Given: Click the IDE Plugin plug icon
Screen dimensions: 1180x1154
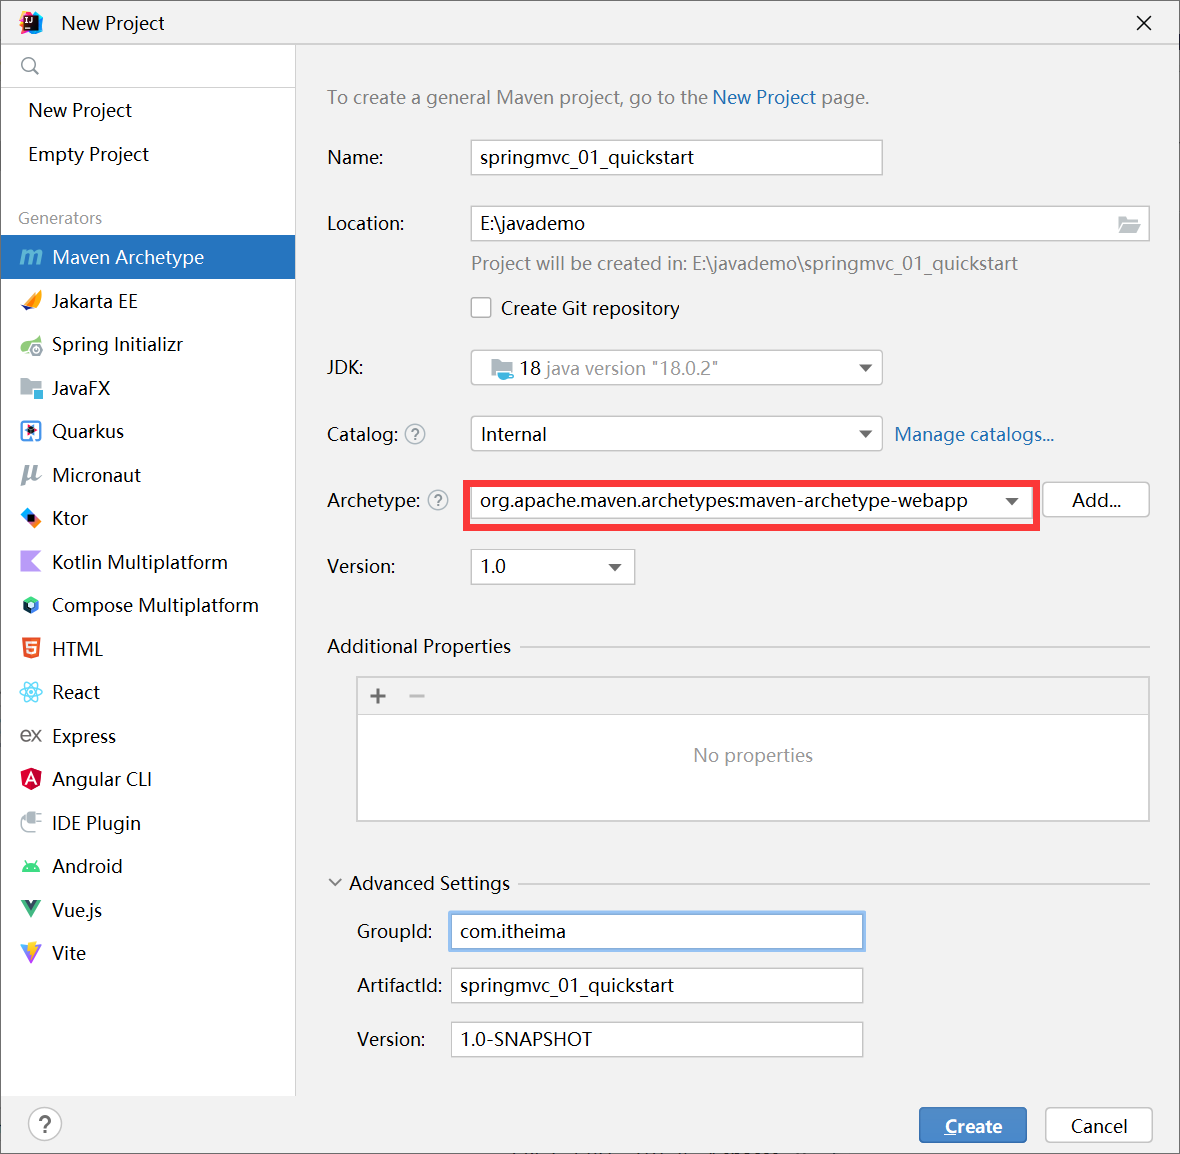Looking at the screenshot, I should point(31,822).
